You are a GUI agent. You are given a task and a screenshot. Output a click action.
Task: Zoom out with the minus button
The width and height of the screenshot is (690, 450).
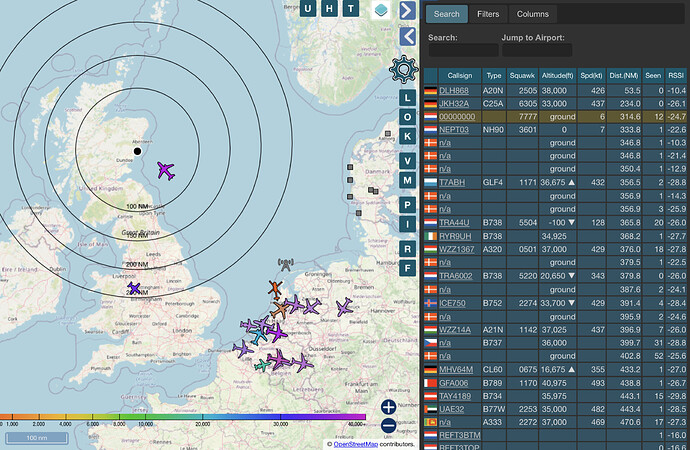(x=389, y=426)
